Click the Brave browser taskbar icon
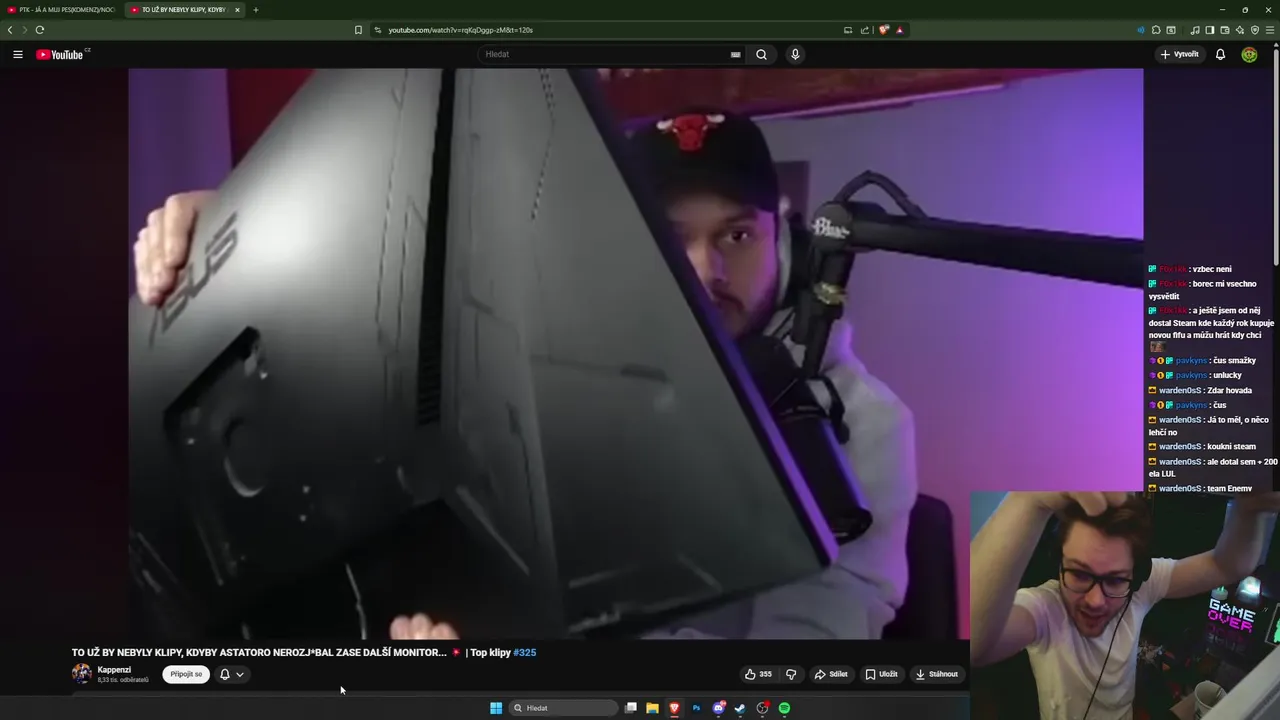 (674, 708)
